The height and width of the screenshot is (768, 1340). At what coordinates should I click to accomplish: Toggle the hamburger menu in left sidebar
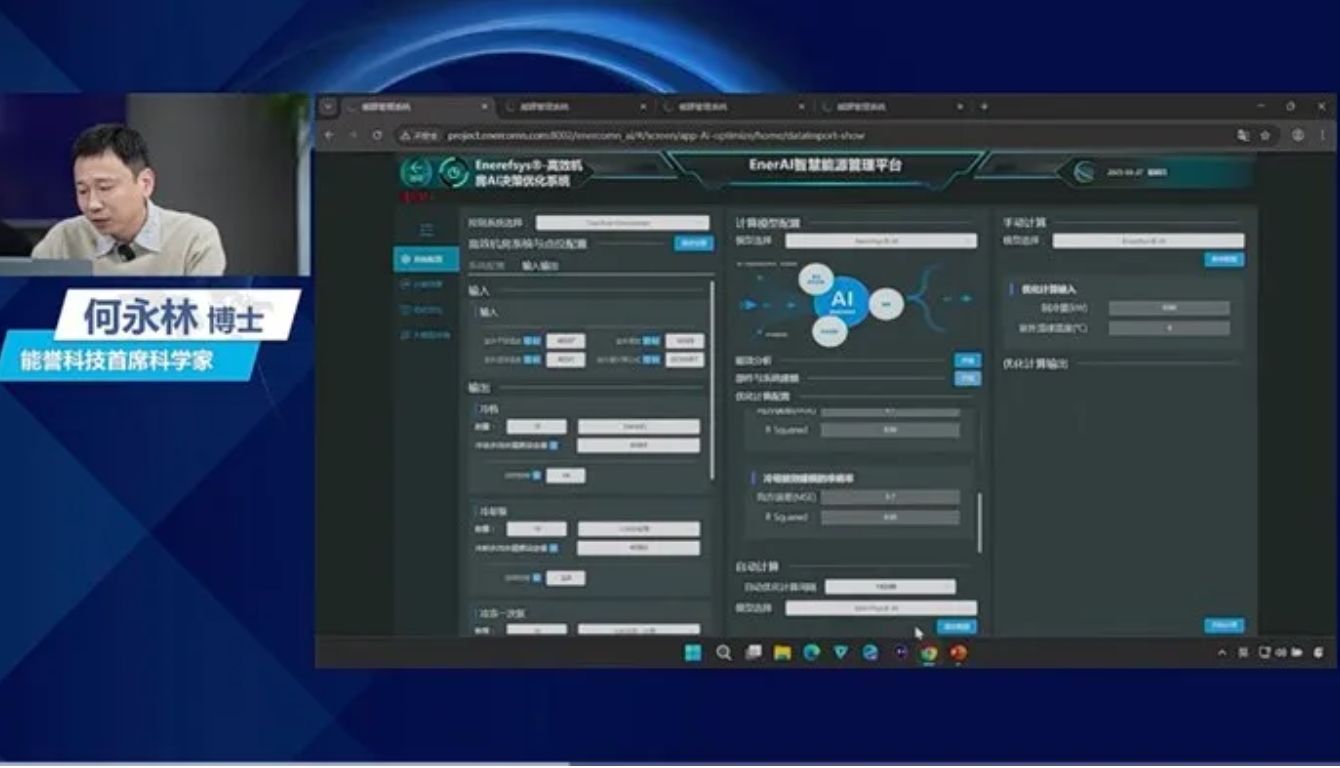point(426,229)
